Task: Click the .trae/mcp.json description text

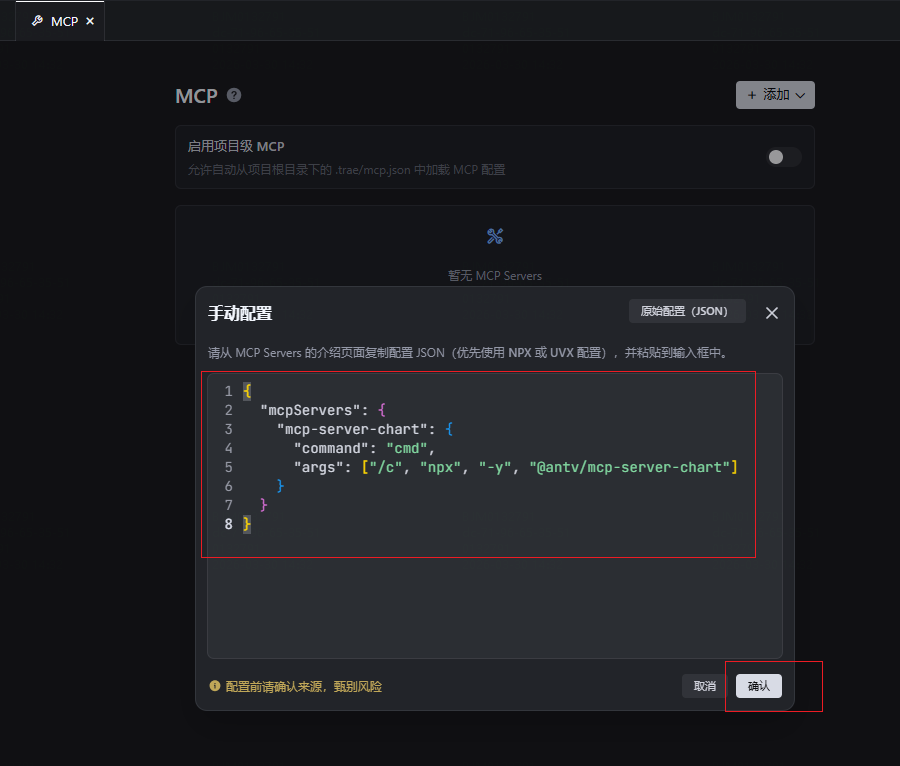Action: point(347,170)
